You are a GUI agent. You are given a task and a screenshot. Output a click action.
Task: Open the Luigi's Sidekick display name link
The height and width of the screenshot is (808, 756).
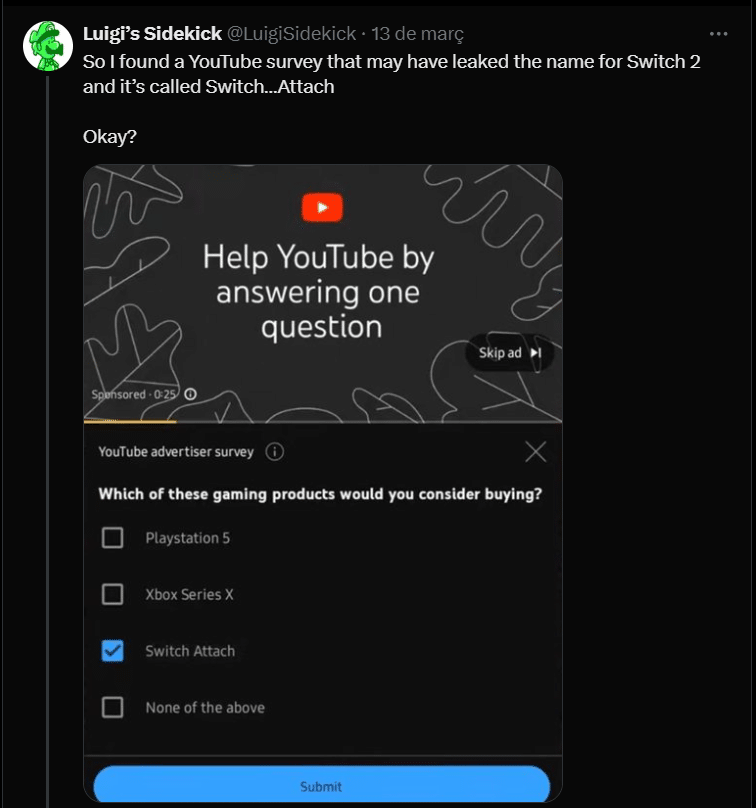pyautogui.click(x=152, y=34)
